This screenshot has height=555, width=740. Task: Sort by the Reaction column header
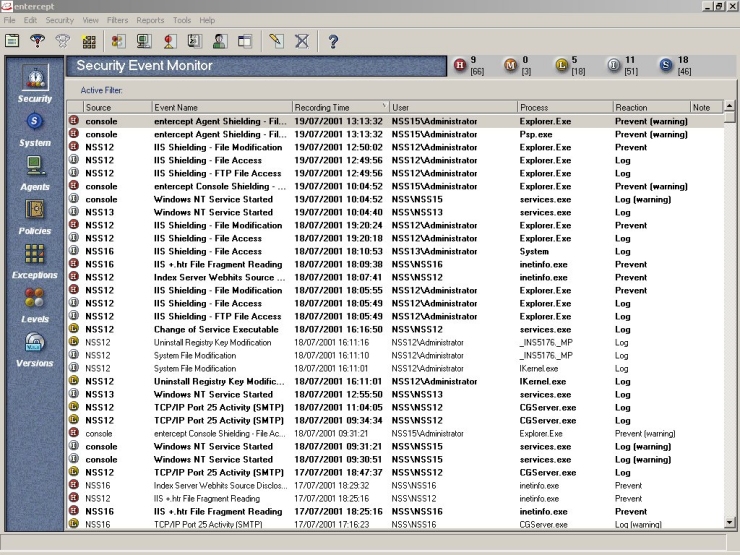(x=651, y=107)
